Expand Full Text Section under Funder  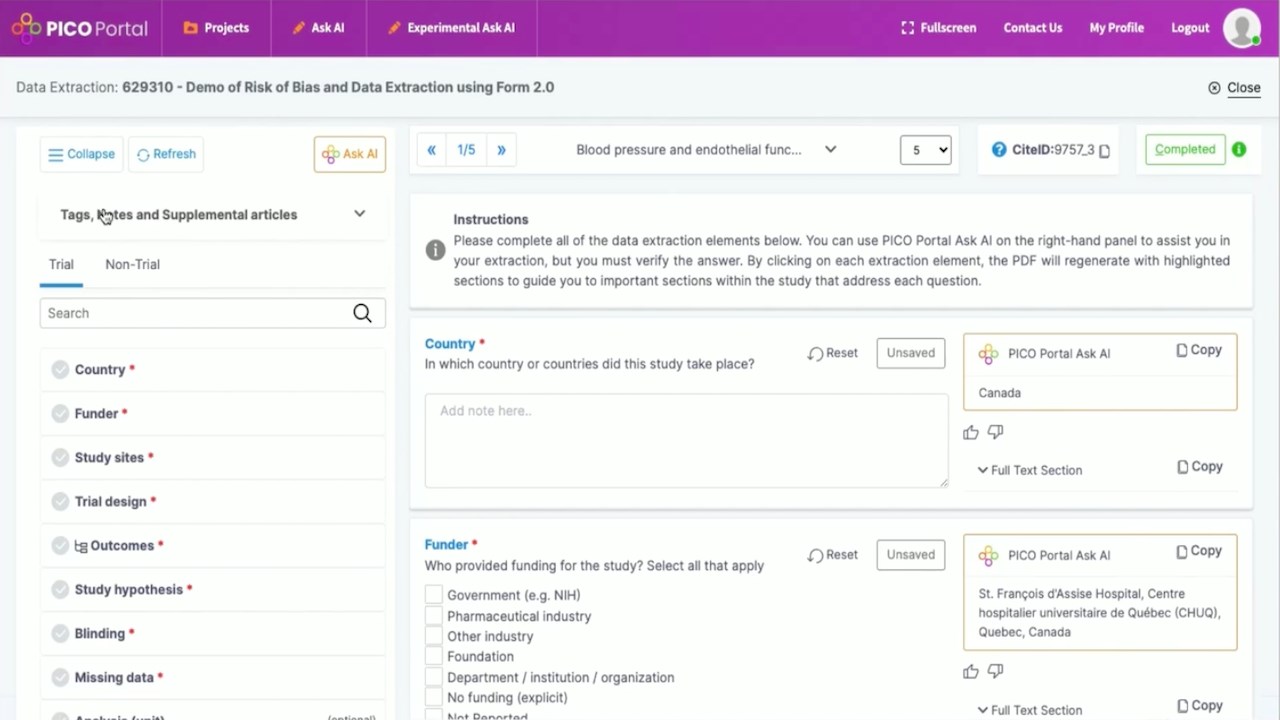coord(1029,710)
